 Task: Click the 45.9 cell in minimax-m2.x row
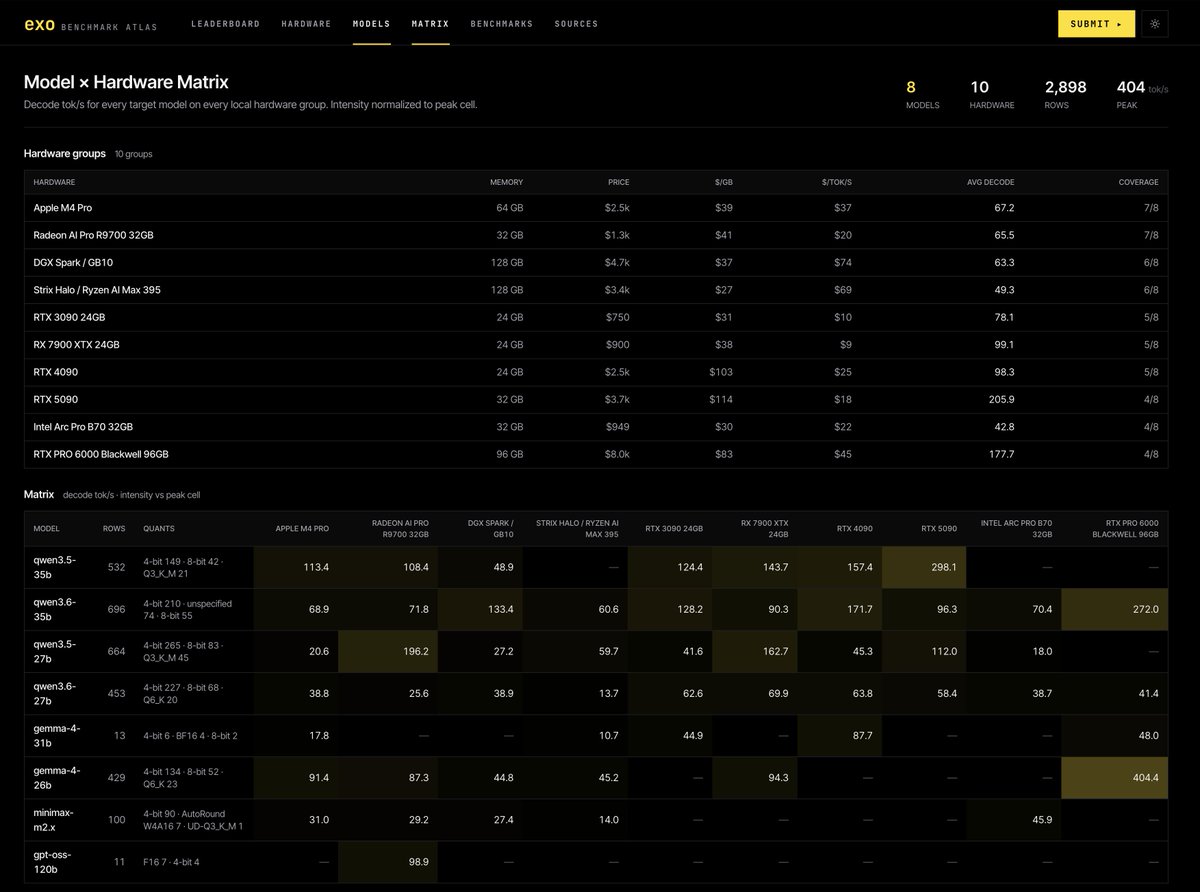coord(1014,819)
